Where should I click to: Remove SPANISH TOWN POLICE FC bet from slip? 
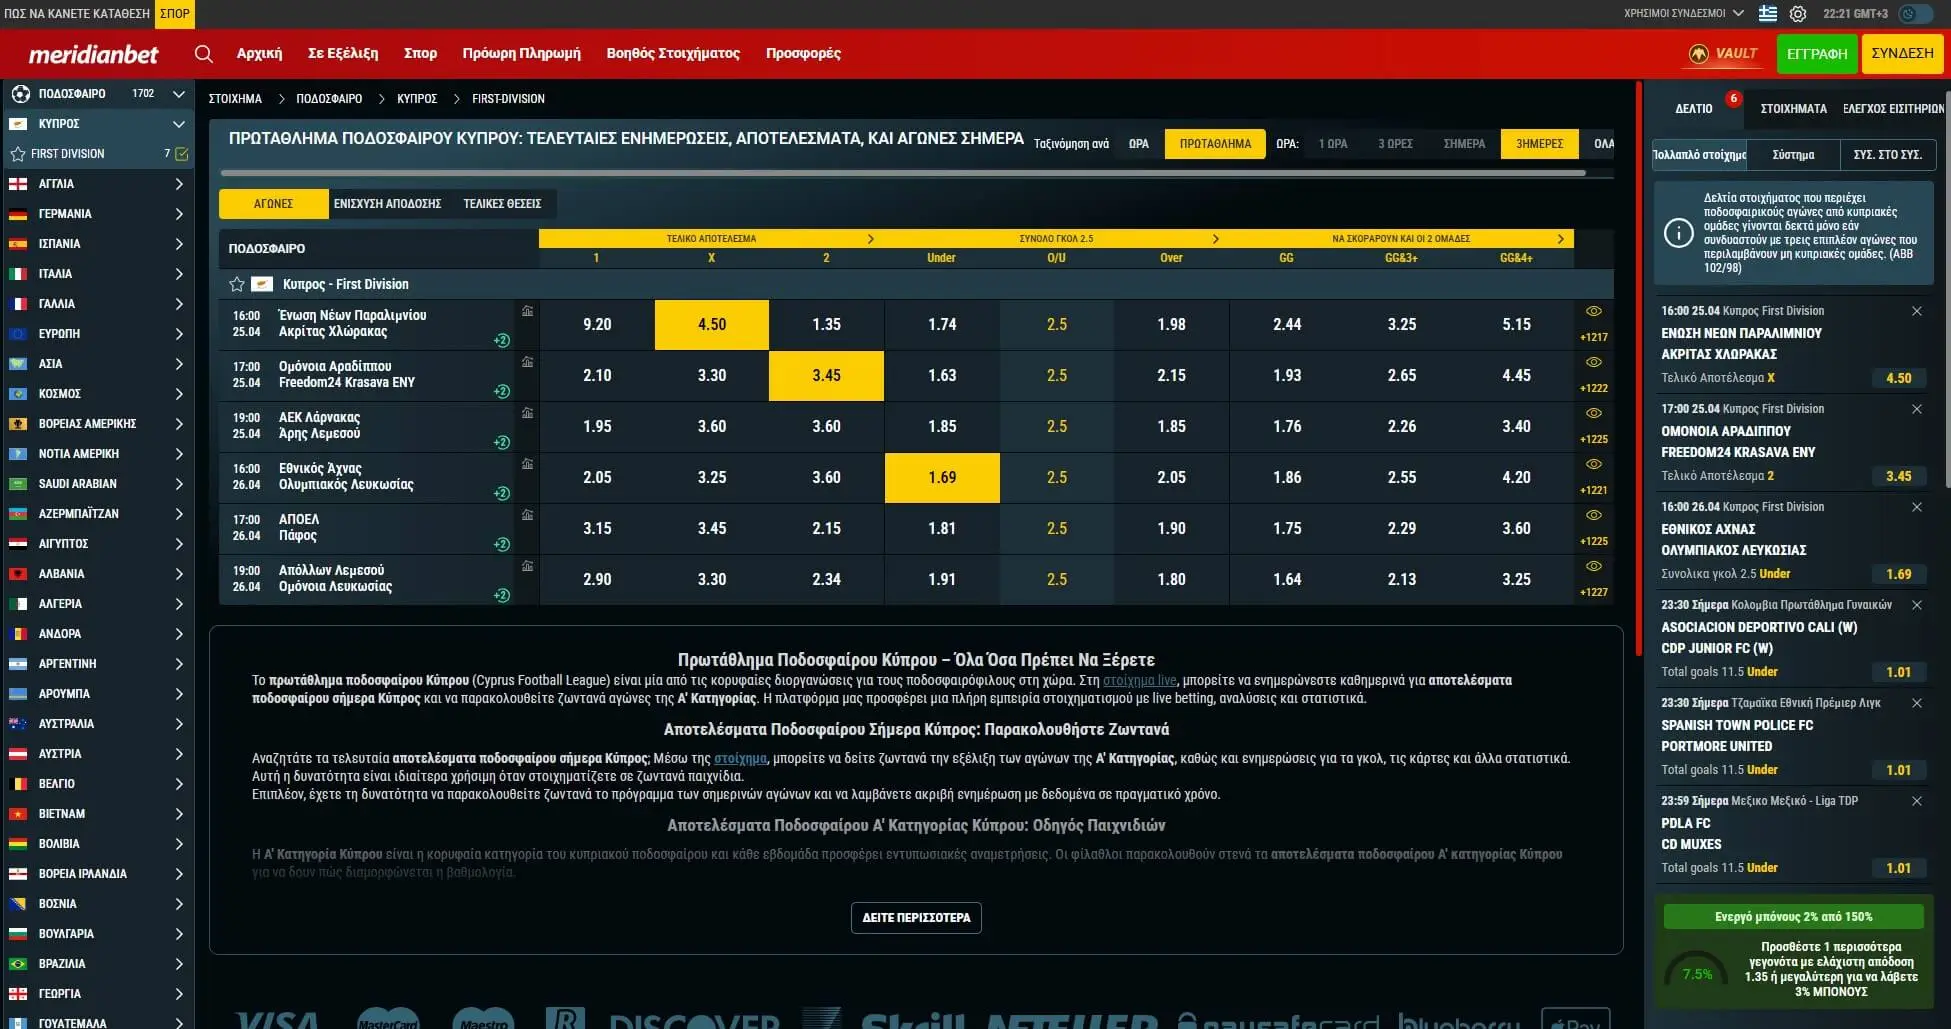pyautogui.click(x=1917, y=703)
